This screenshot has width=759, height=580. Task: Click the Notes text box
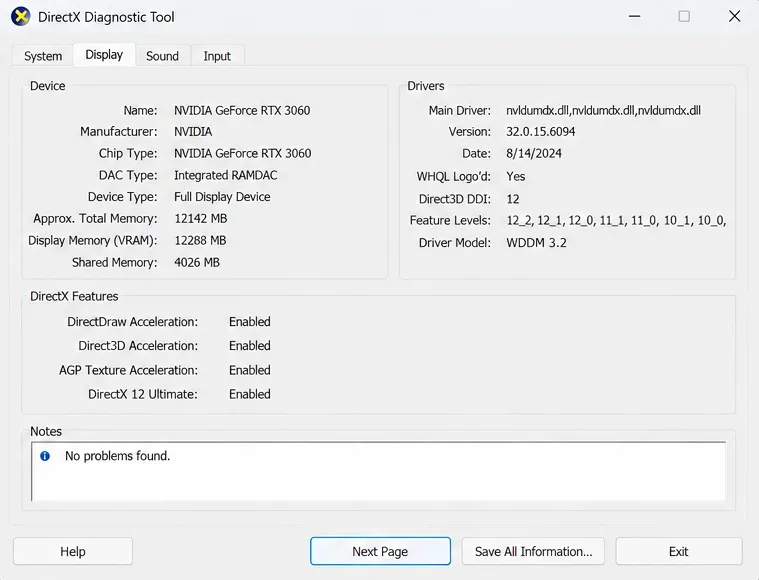click(379, 471)
